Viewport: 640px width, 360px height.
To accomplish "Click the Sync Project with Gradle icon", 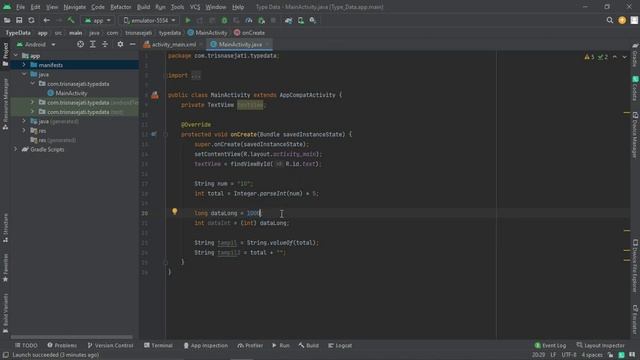I will (x=289, y=20).
